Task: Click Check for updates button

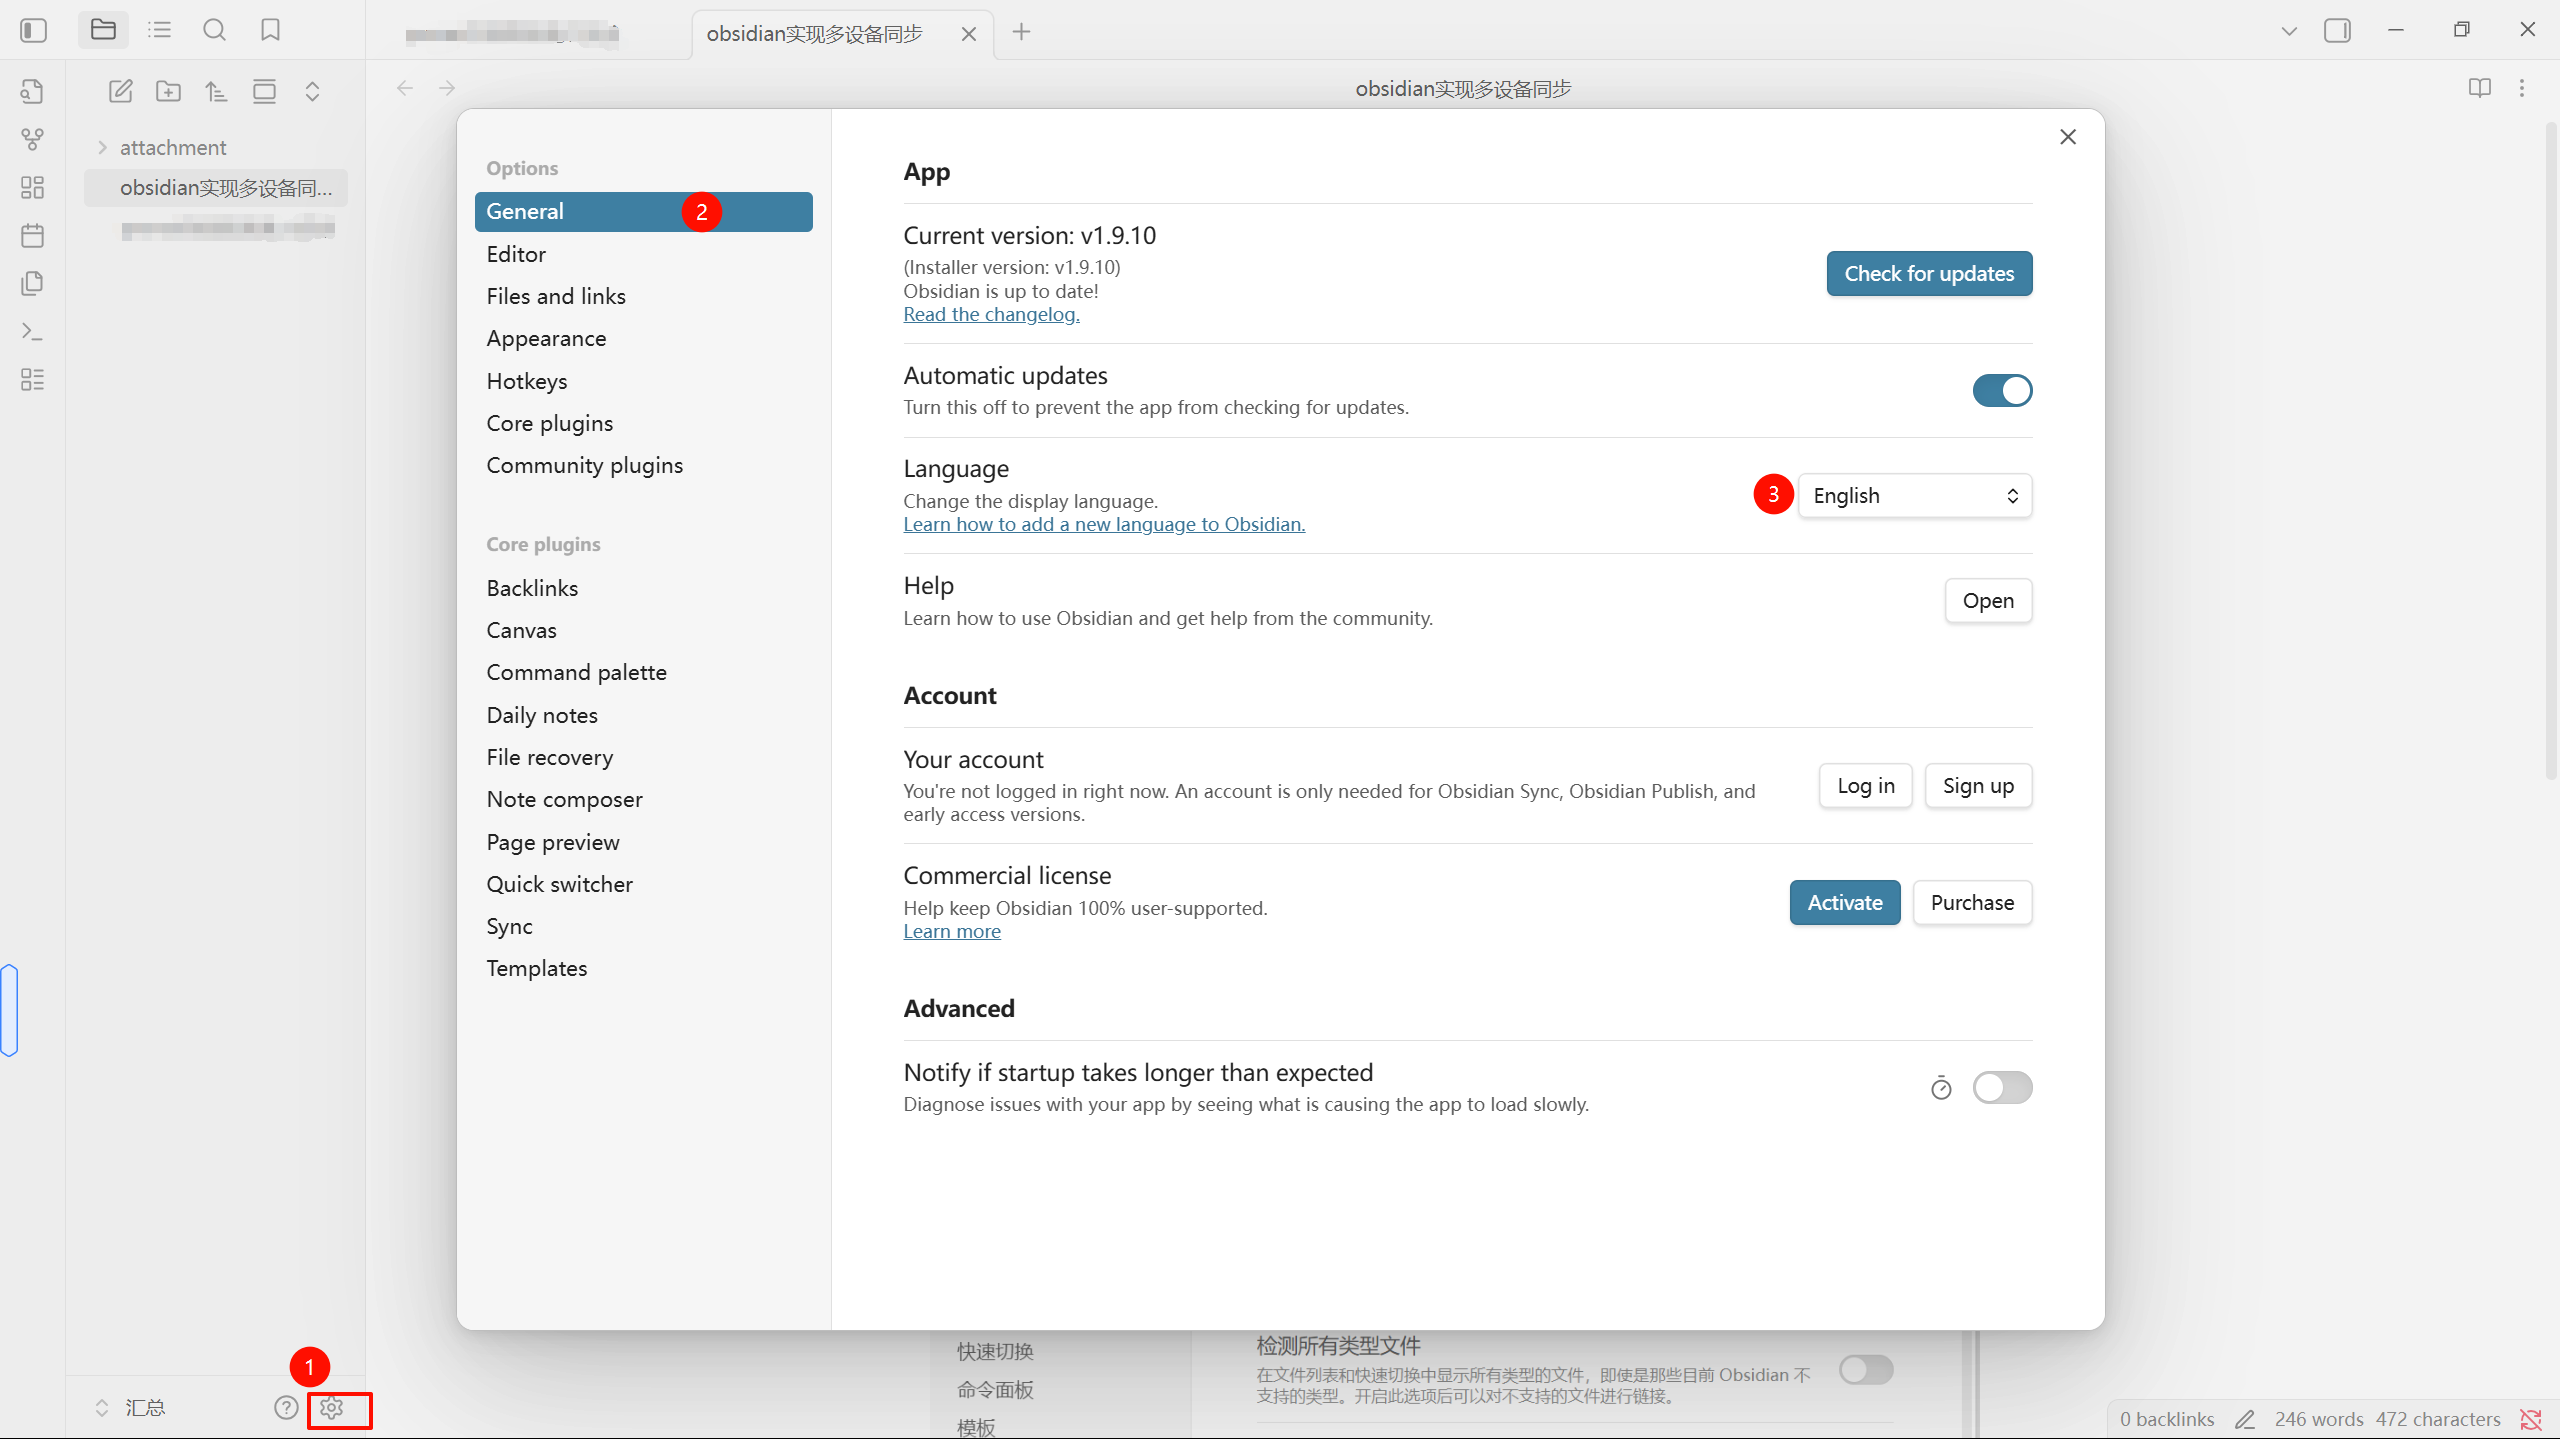Action: point(1929,274)
